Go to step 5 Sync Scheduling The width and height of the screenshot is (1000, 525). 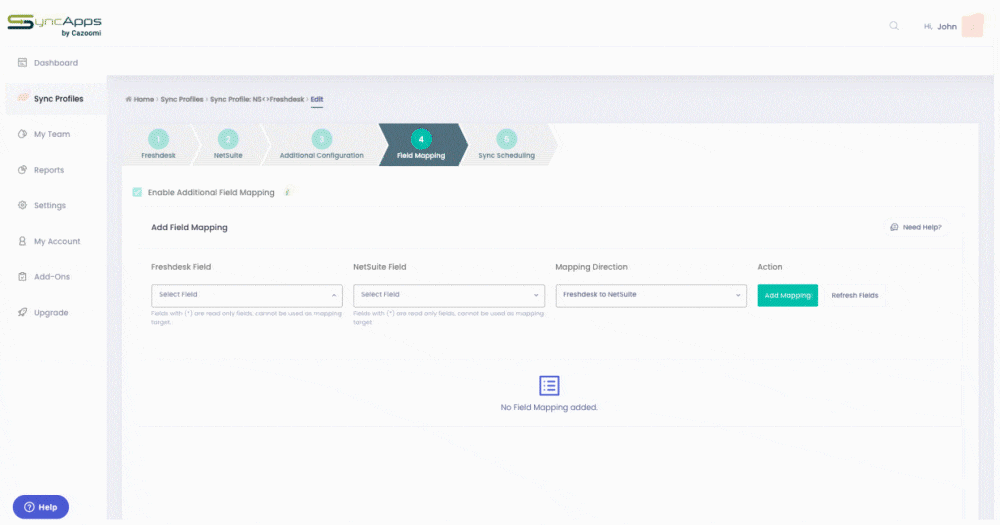pos(506,145)
